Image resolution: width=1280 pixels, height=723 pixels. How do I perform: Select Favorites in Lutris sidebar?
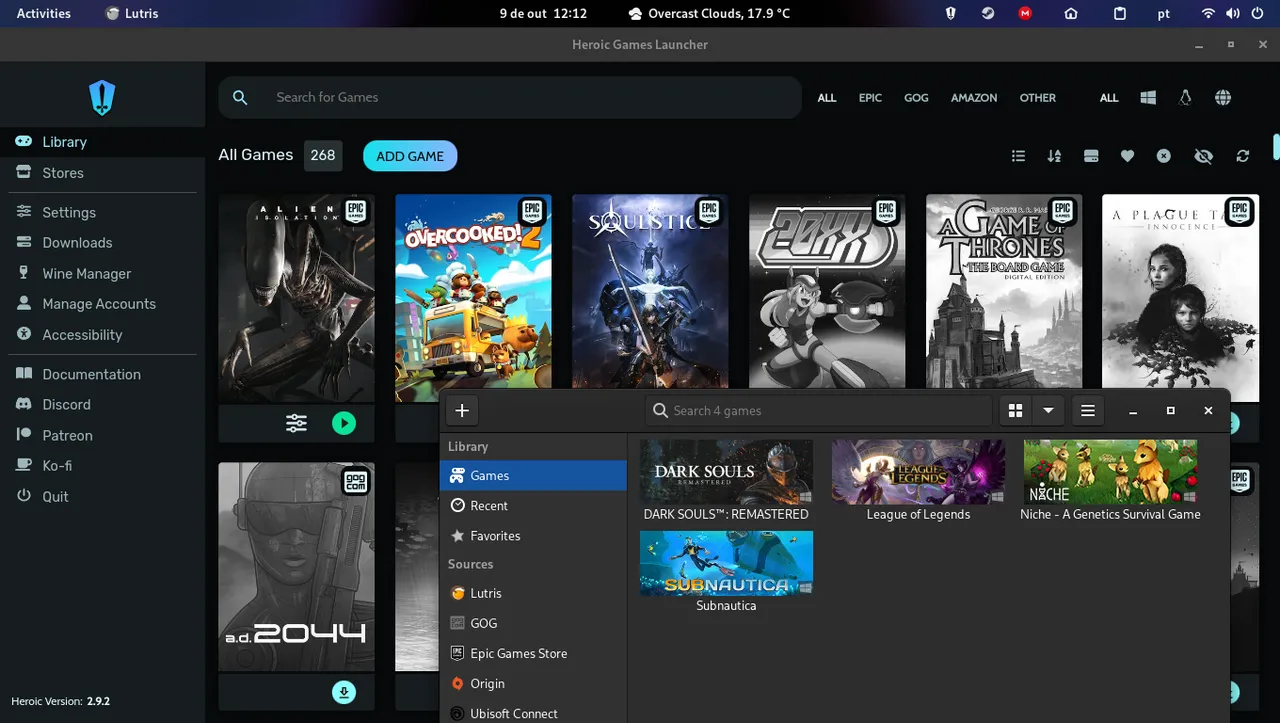[x=533, y=536]
